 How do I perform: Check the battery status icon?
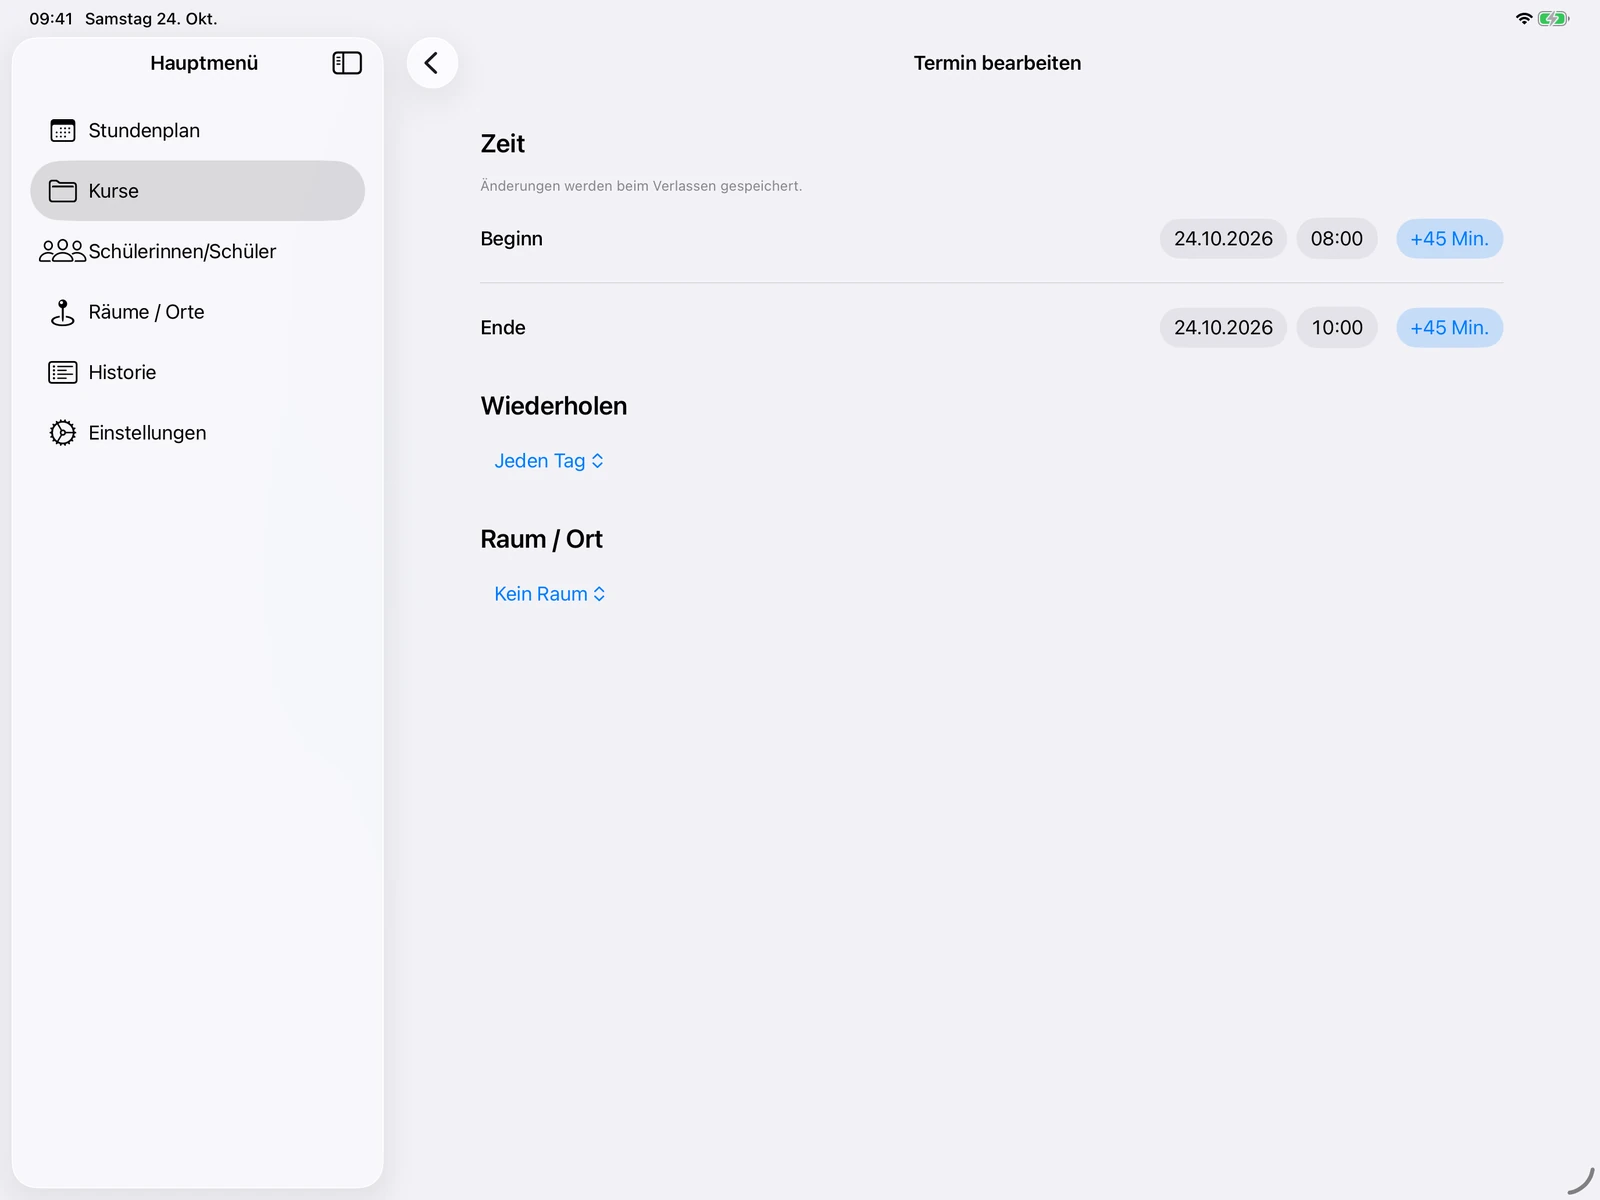click(x=1553, y=18)
